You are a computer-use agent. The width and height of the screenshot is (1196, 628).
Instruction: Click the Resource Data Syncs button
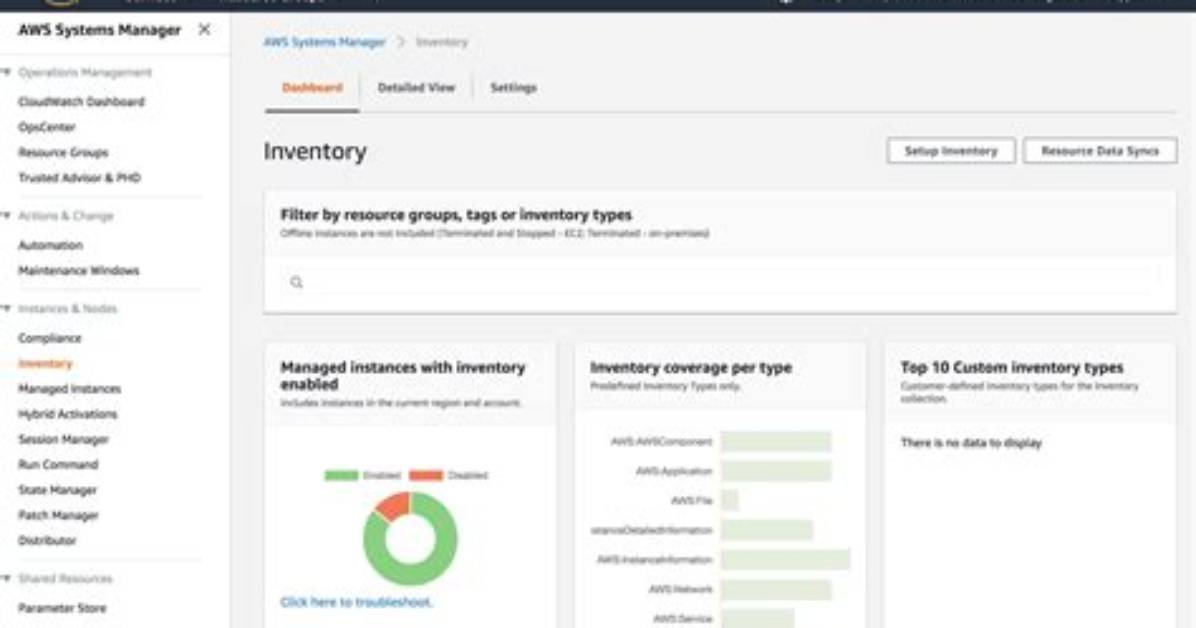click(1099, 151)
